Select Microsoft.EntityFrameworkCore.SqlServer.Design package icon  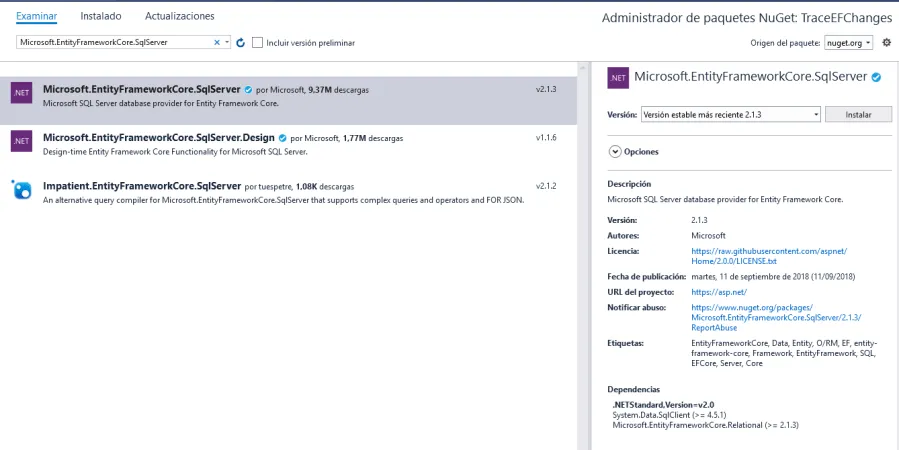pyautogui.click(x=21, y=141)
